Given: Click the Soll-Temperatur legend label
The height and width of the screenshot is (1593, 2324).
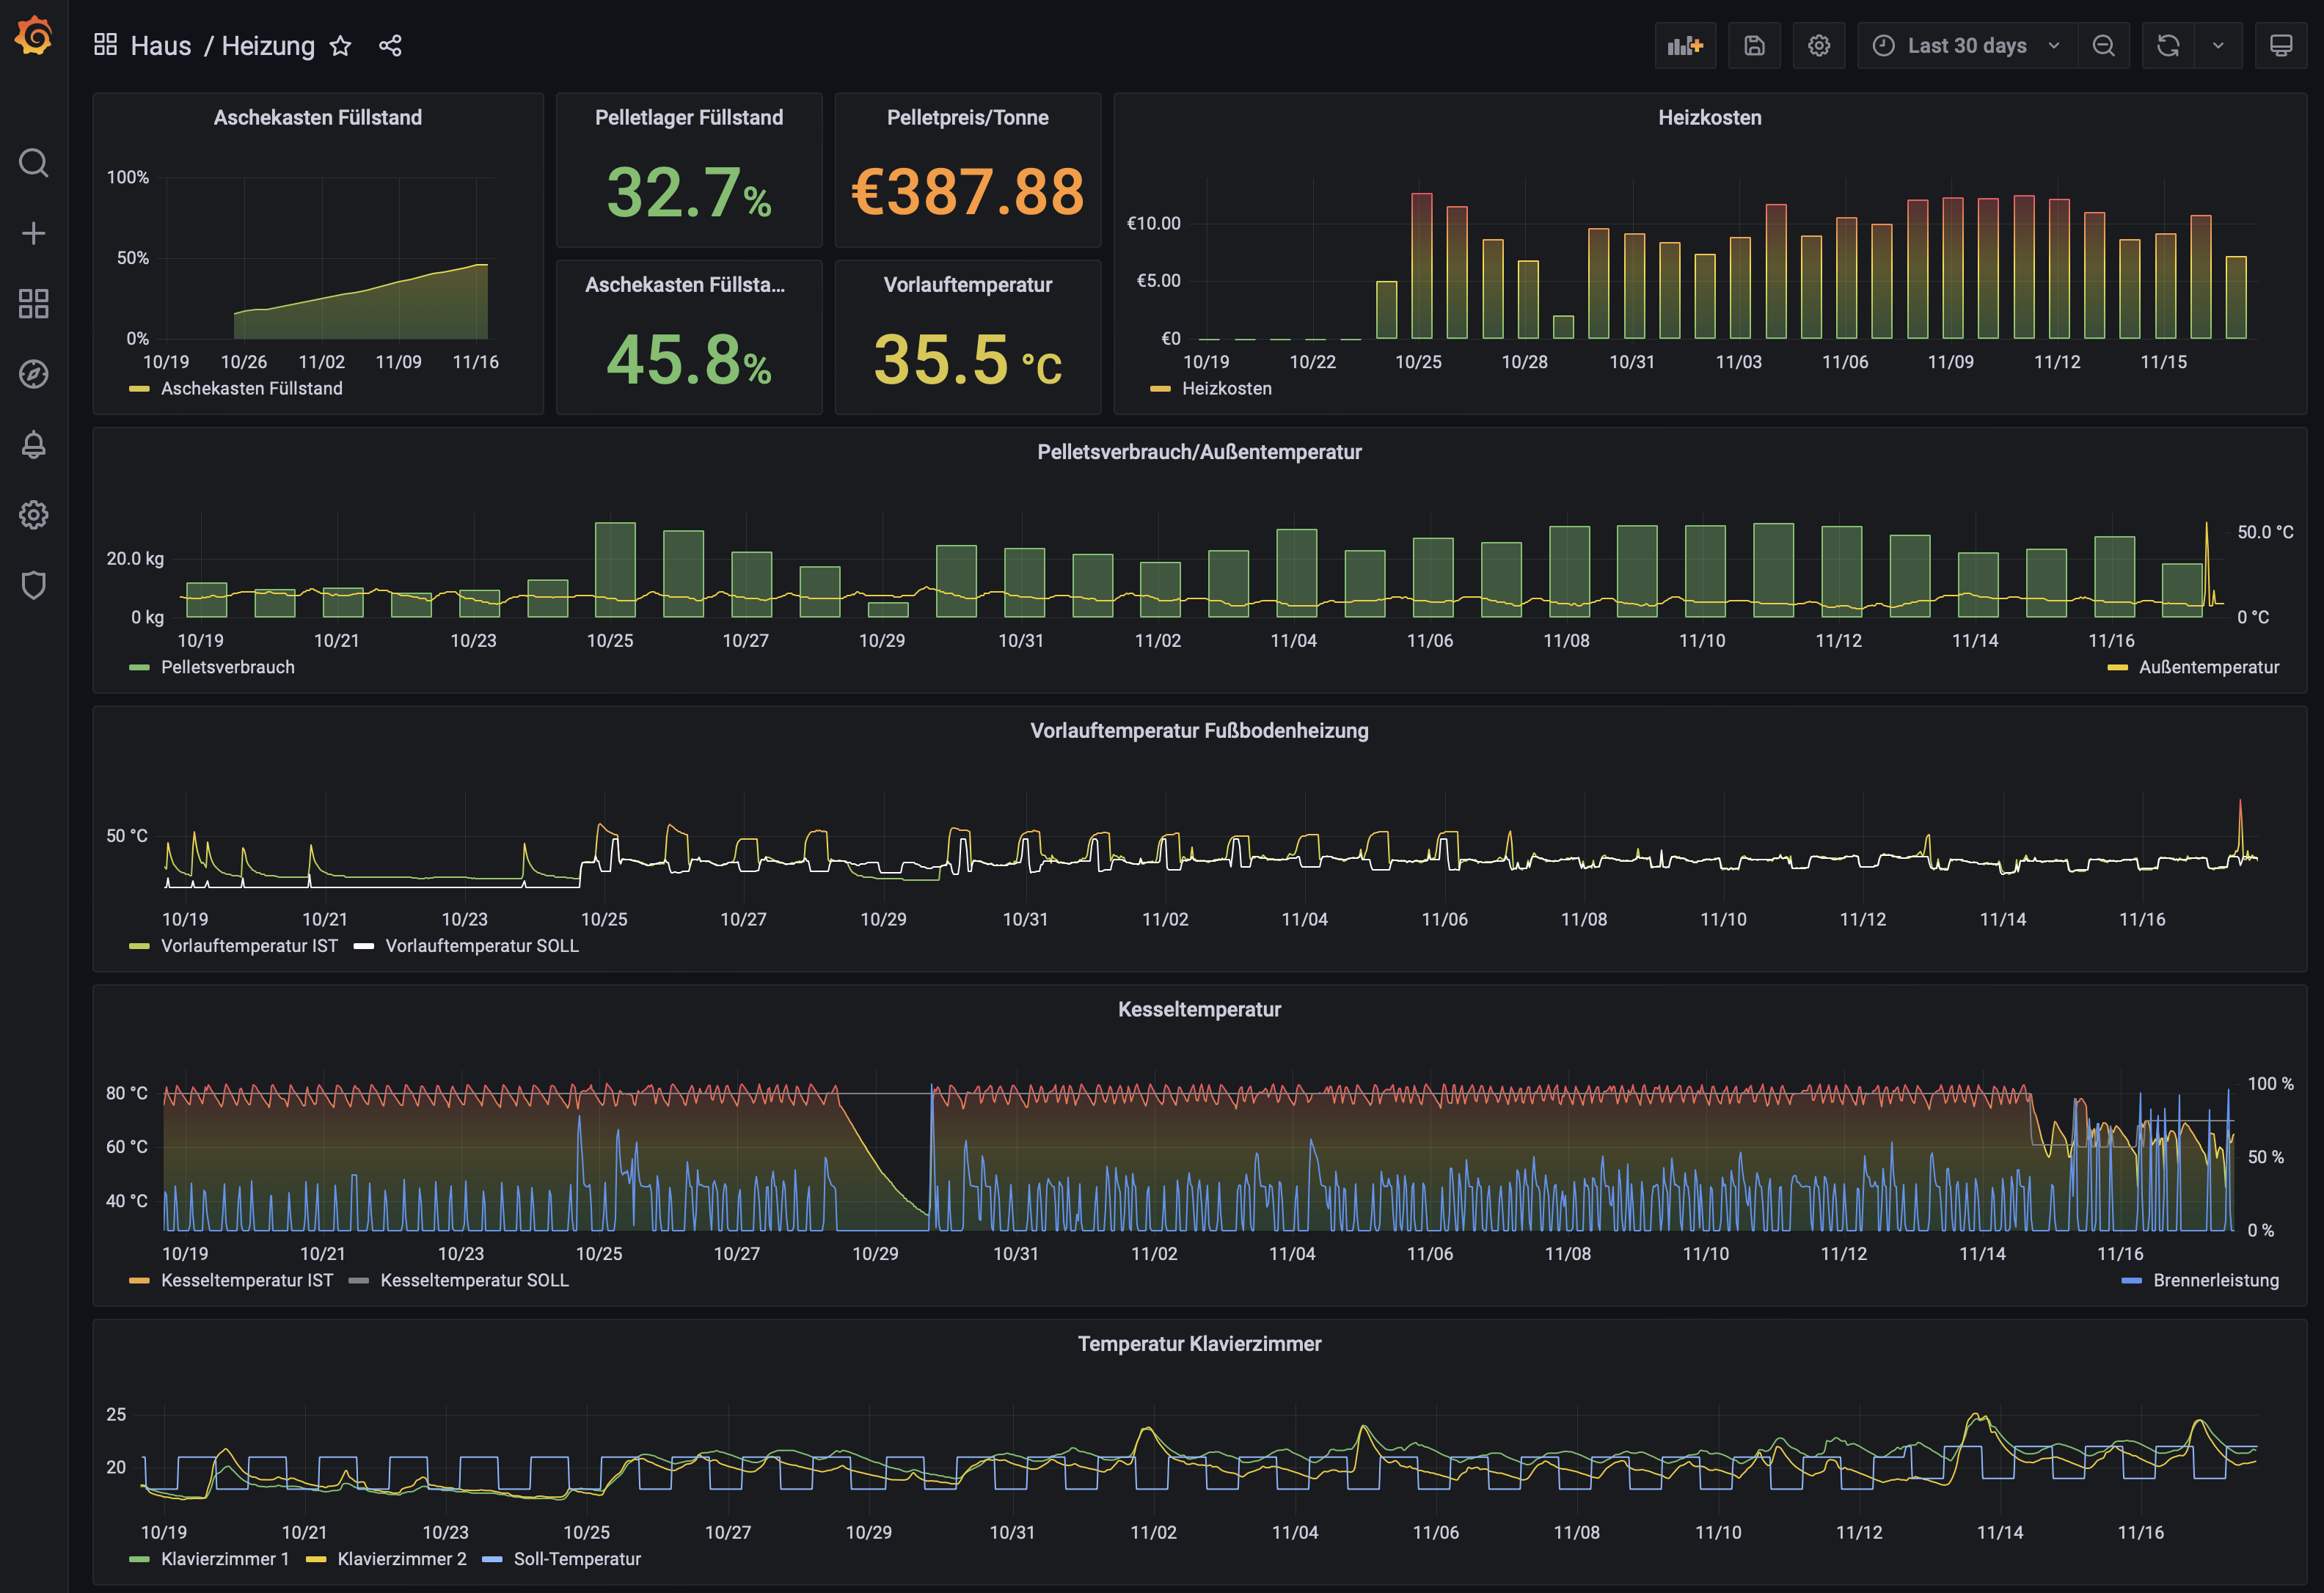Looking at the screenshot, I should coord(577,1558).
